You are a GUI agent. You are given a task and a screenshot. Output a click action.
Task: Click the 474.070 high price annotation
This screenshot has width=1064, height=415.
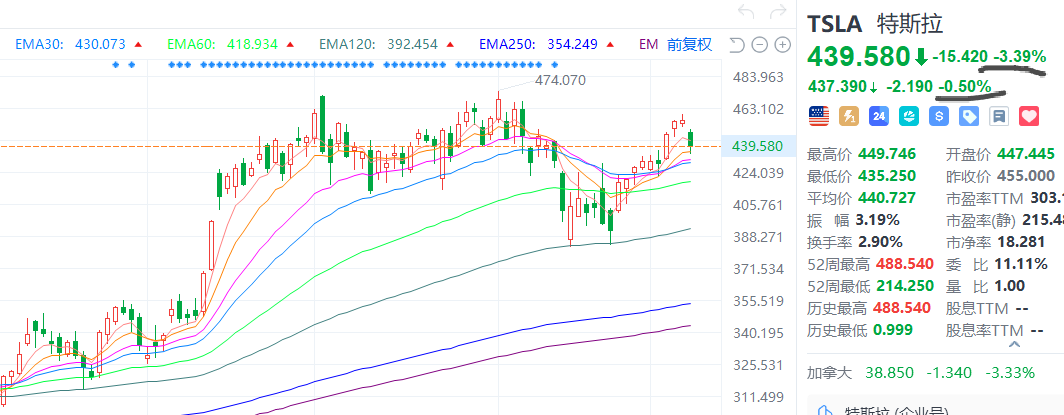click(560, 80)
